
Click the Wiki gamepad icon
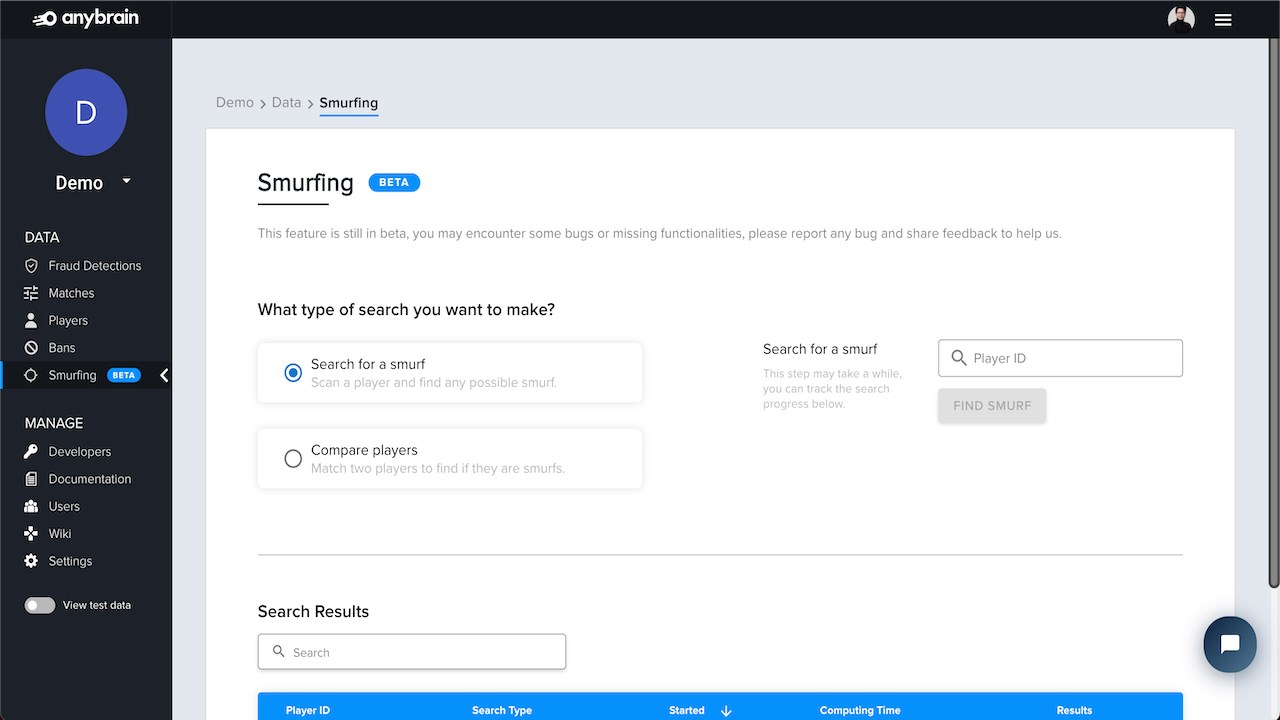[x=31, y=534]
